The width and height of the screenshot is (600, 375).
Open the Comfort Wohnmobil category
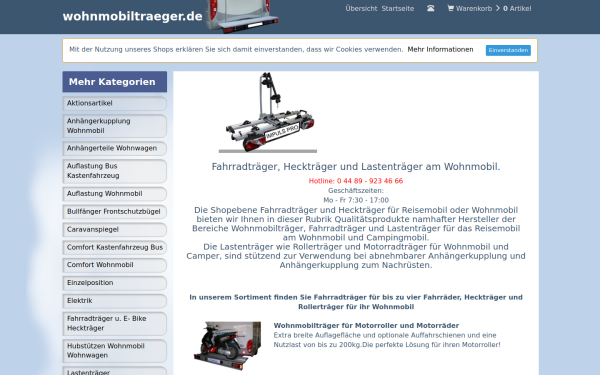point(114,265)
